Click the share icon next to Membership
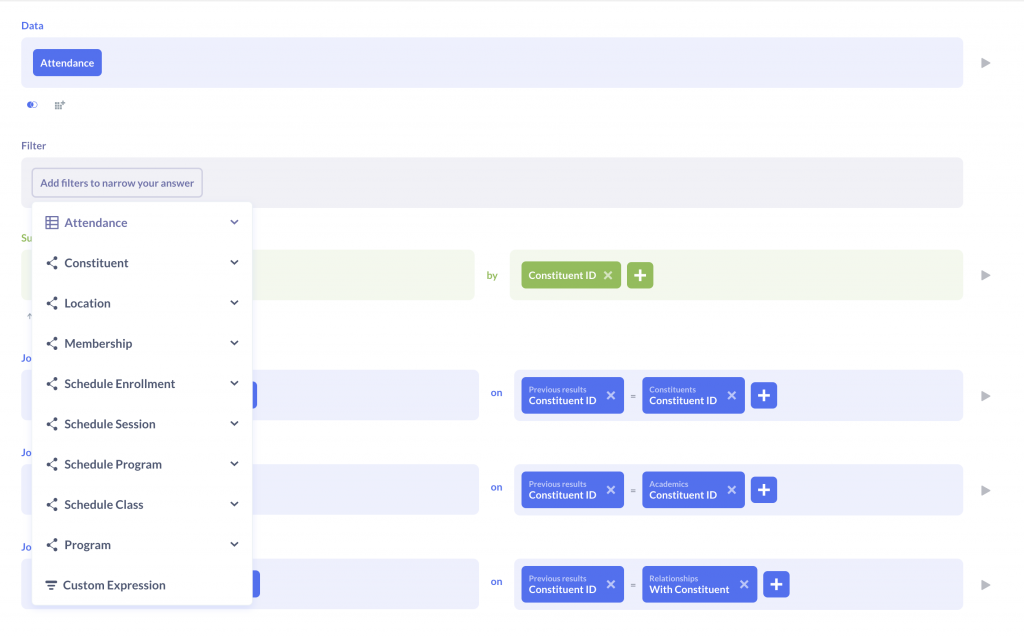 pos(52,344)
